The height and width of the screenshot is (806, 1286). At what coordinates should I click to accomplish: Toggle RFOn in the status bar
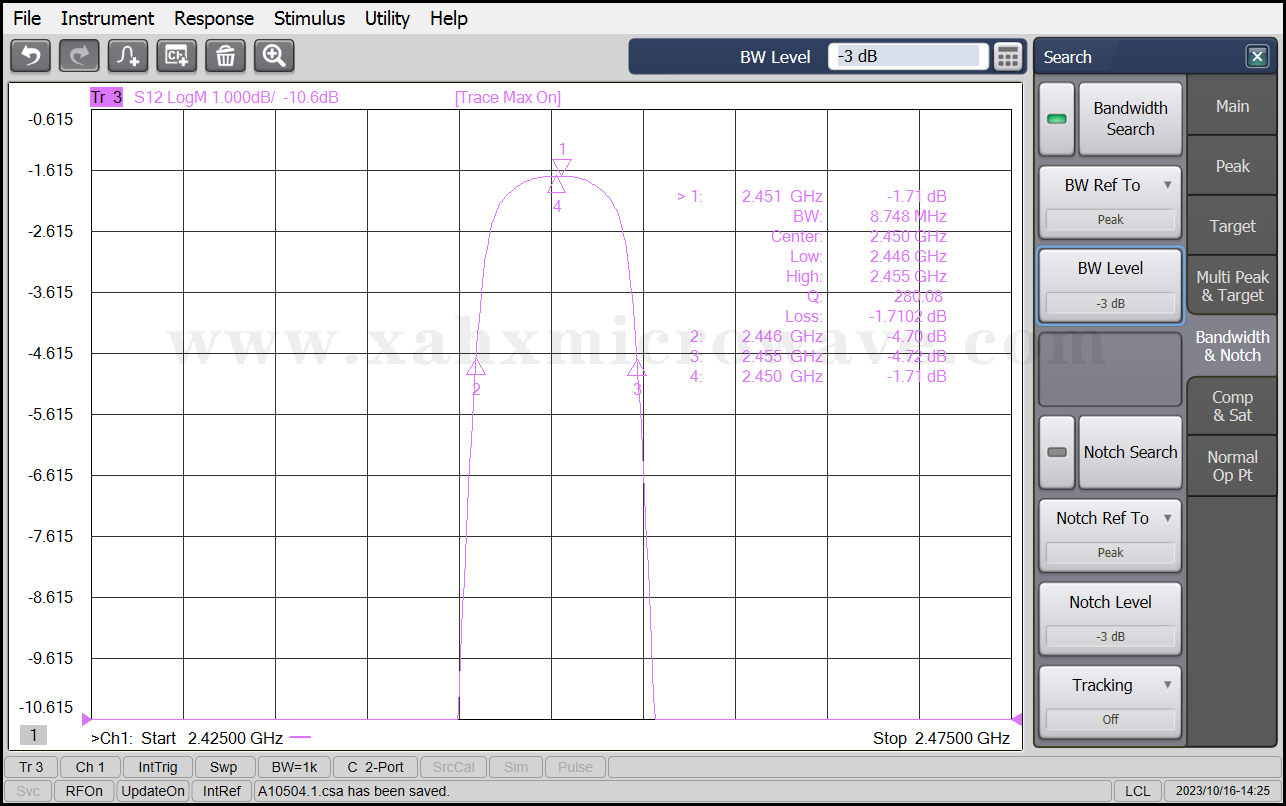pyautogui.click(x=84, y=791)
